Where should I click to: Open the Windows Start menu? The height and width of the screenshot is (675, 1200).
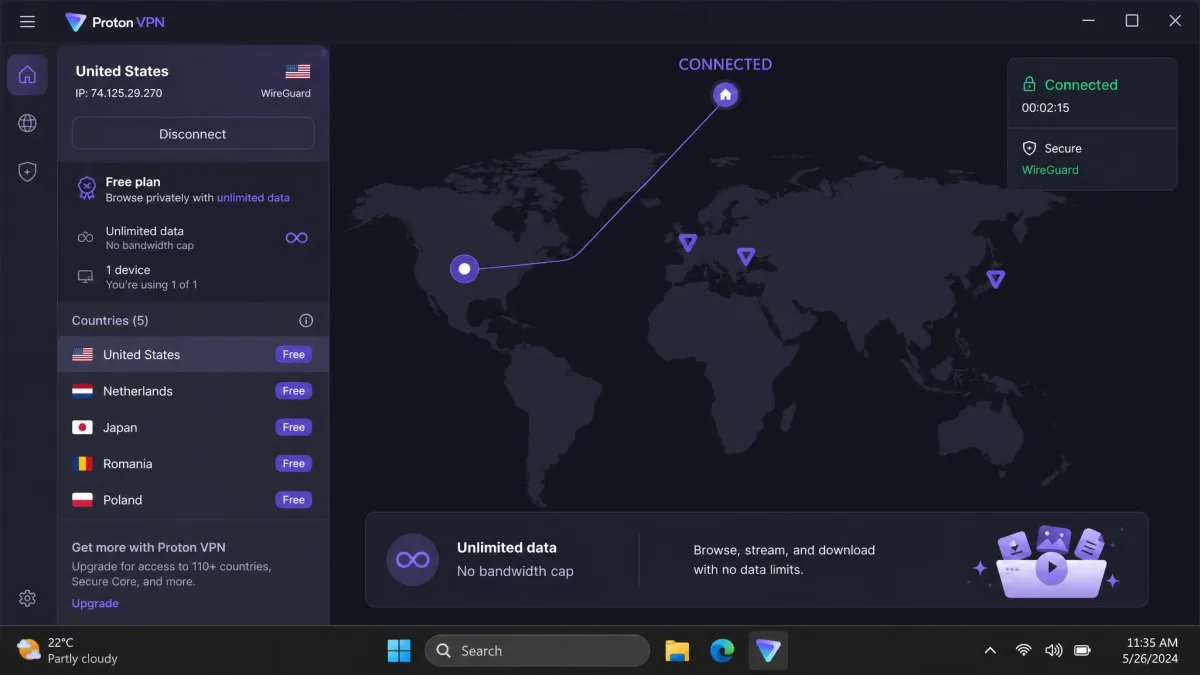coord(399,651)
